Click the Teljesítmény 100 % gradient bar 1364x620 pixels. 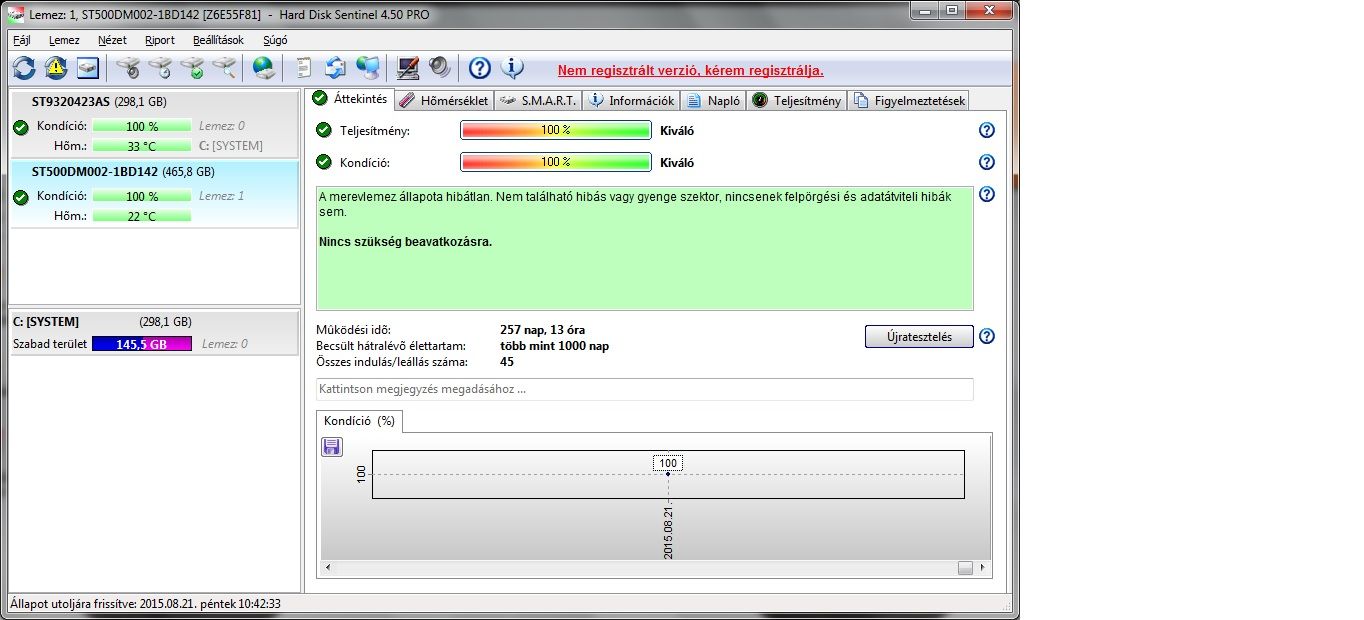click(556, 130)
